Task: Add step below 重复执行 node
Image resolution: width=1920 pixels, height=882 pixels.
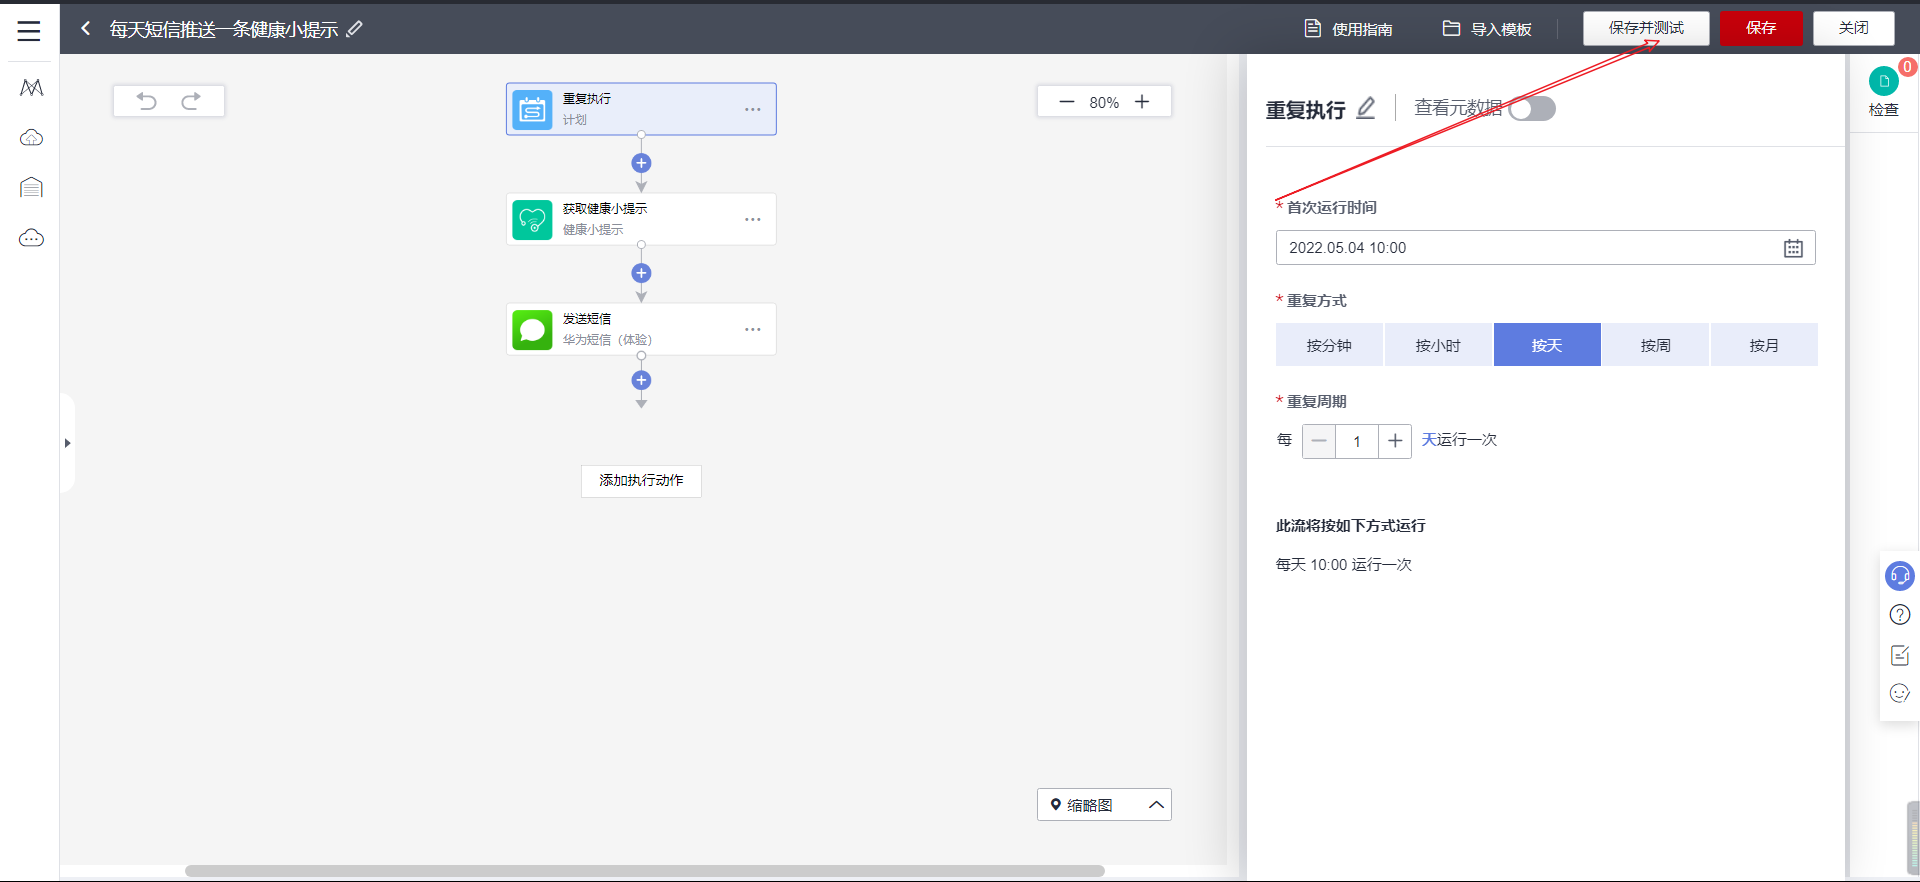Action: point(642,163)
